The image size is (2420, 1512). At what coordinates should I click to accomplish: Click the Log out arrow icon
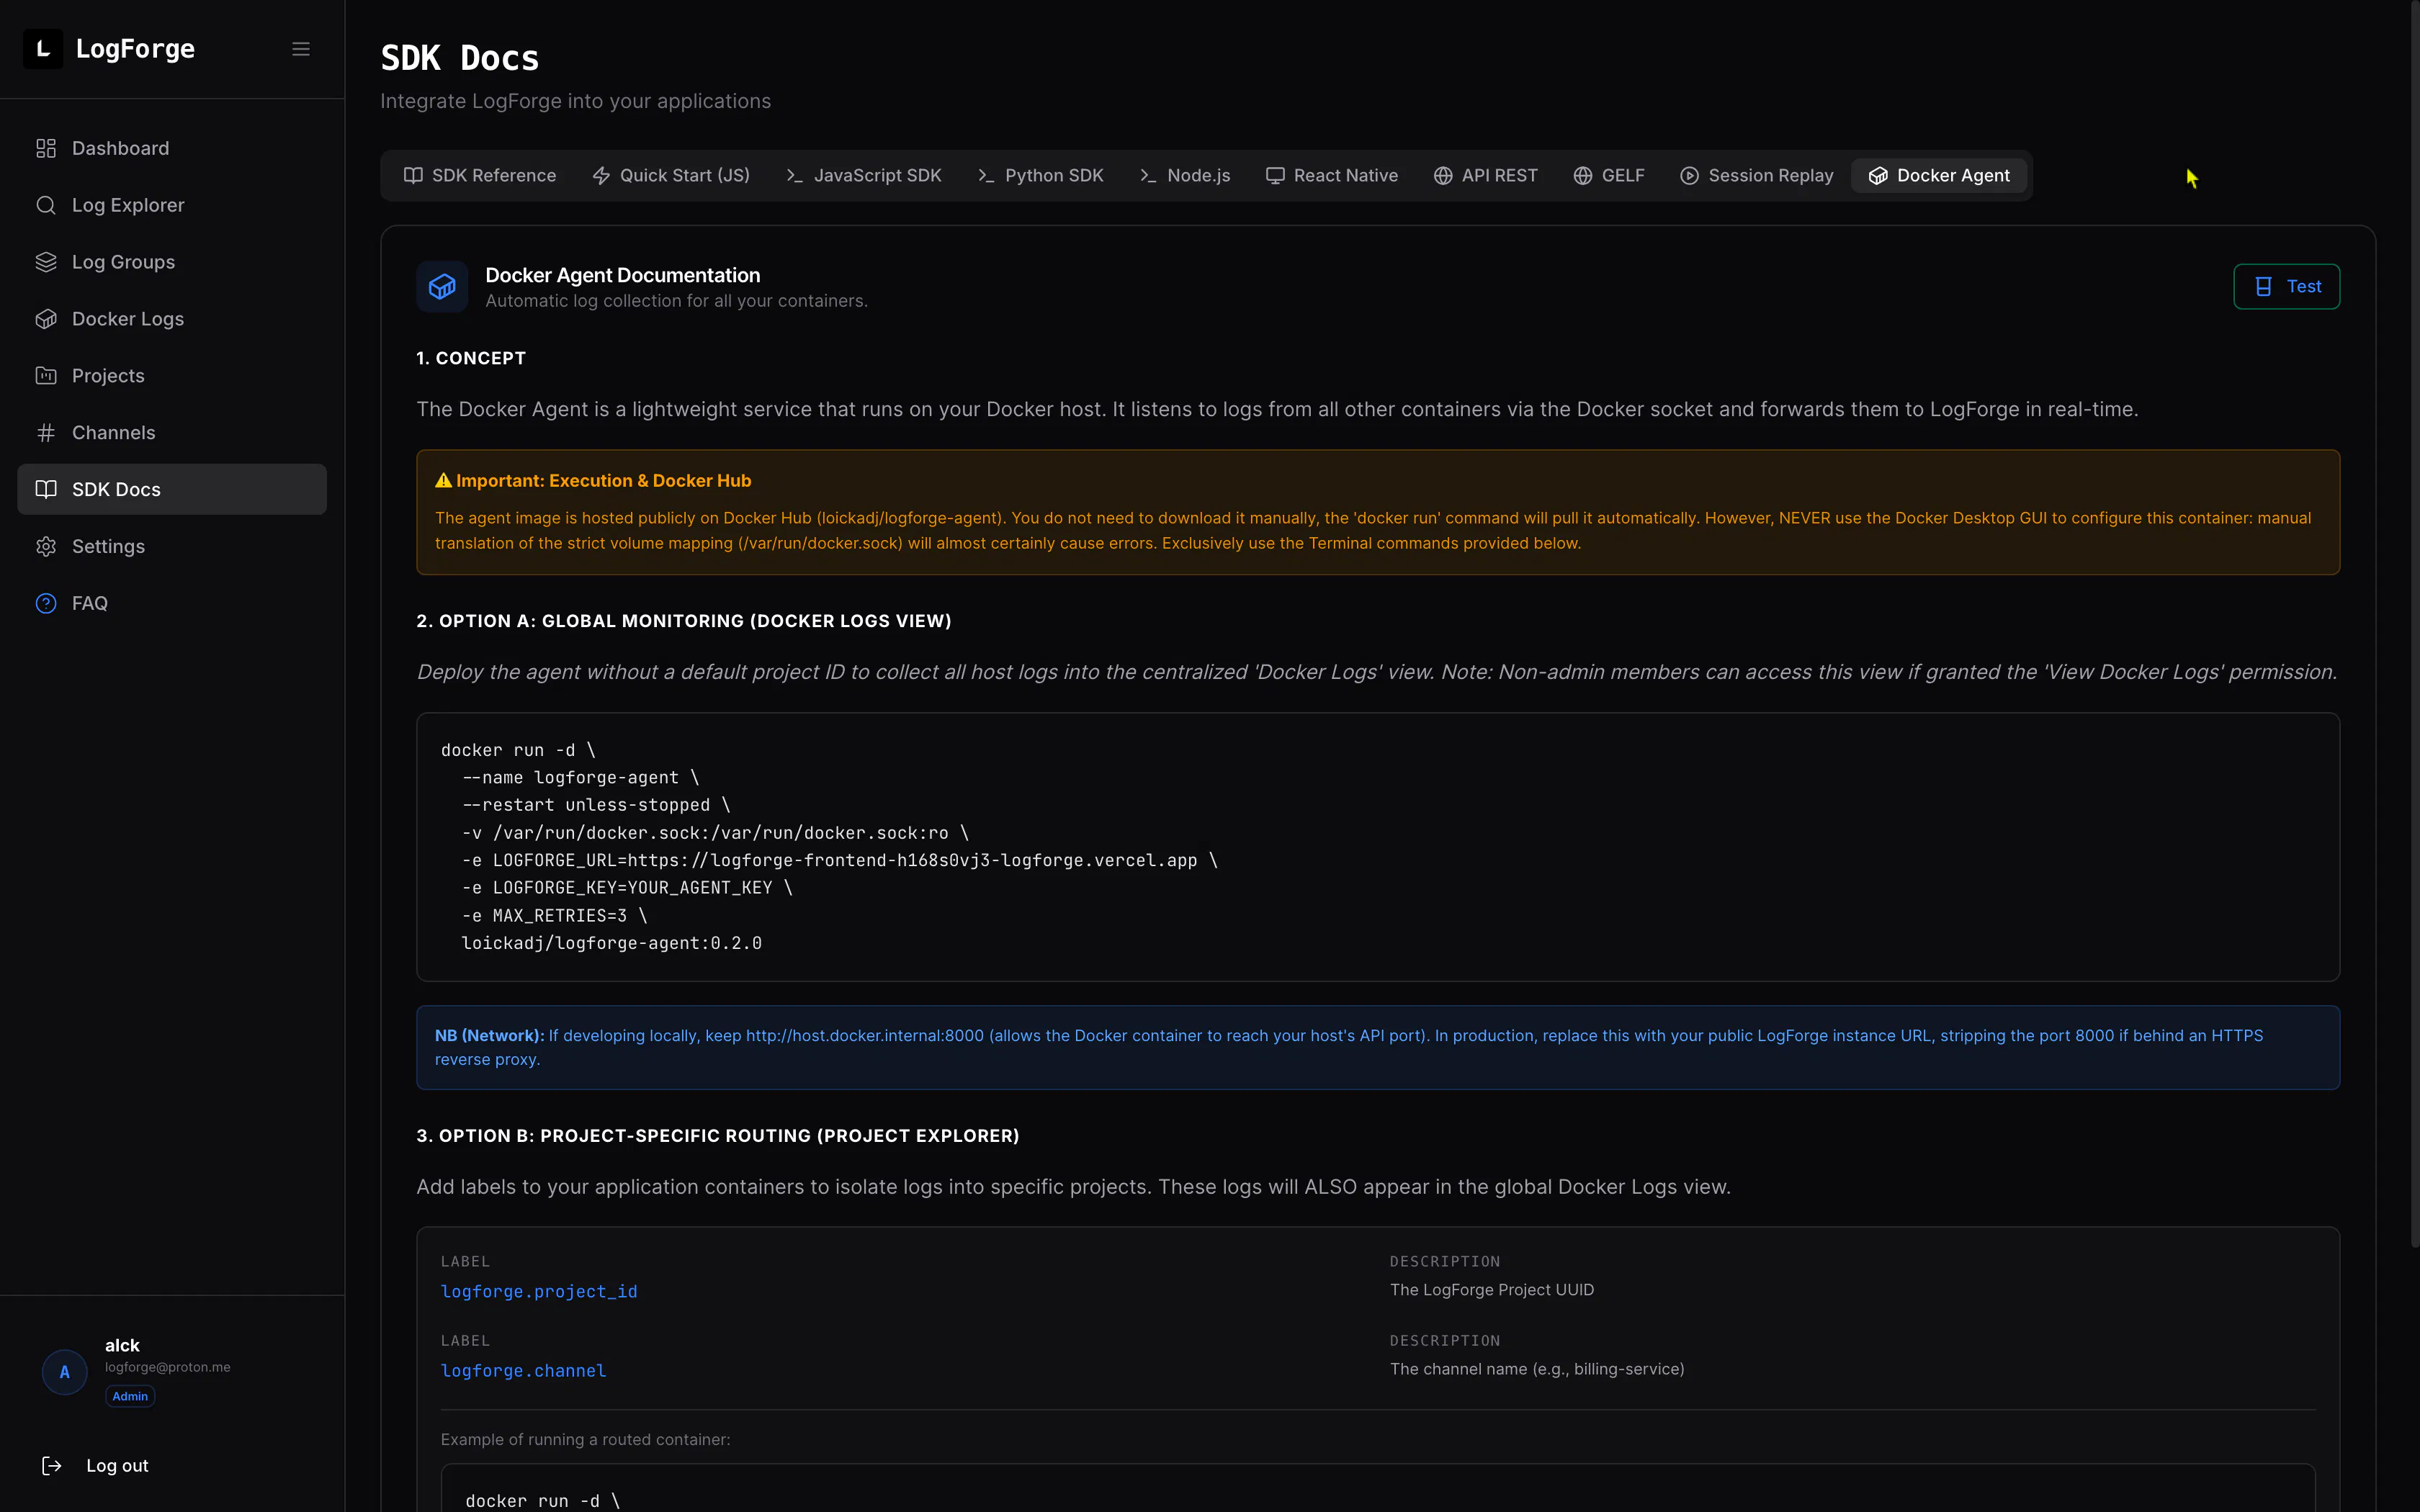pos(52,1465)
